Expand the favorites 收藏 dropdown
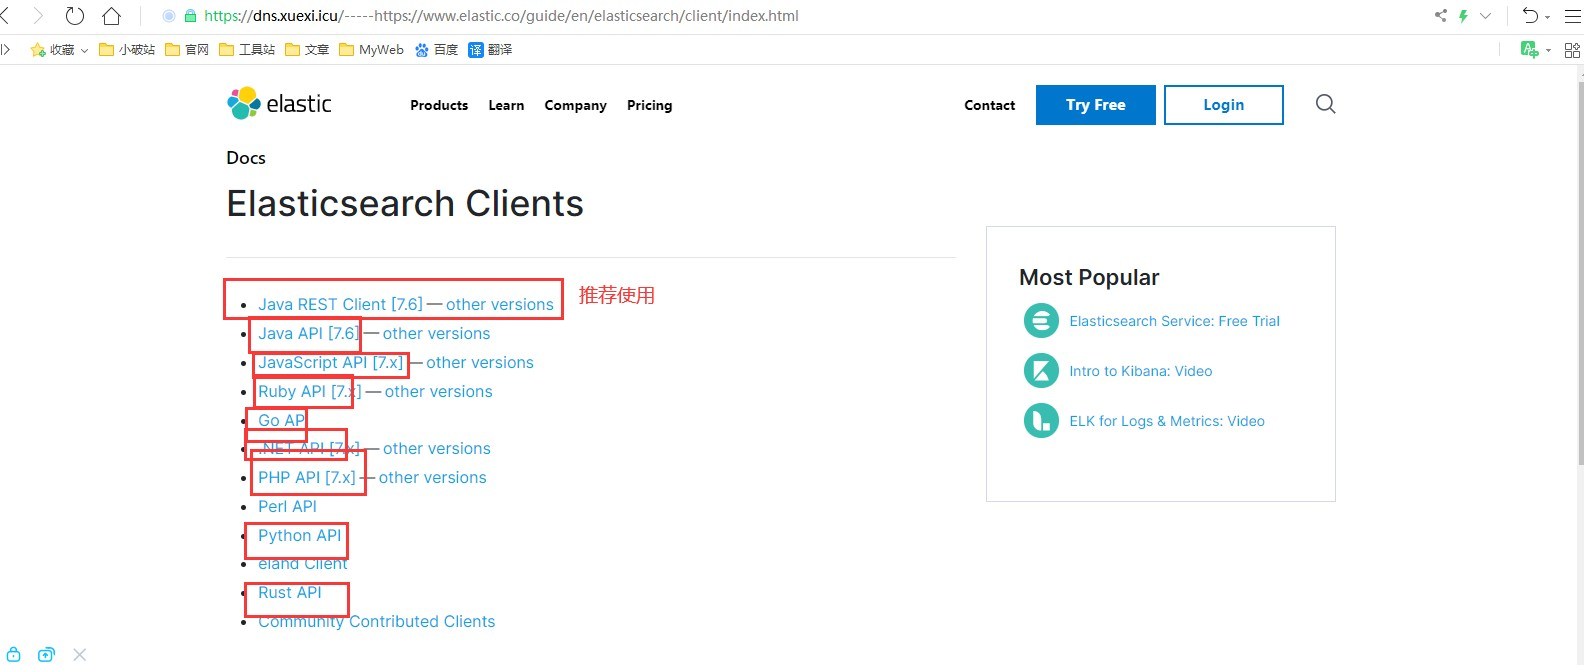Image resolution: width=1584 pixels, height=665 pixels. [x=85, y=50]
